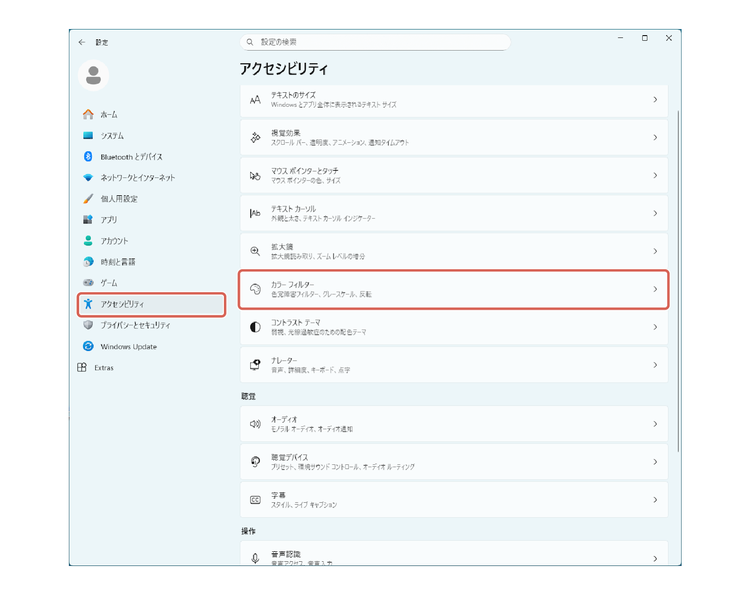Expand コントラスト テーマ row chevron

click(655, 327)
